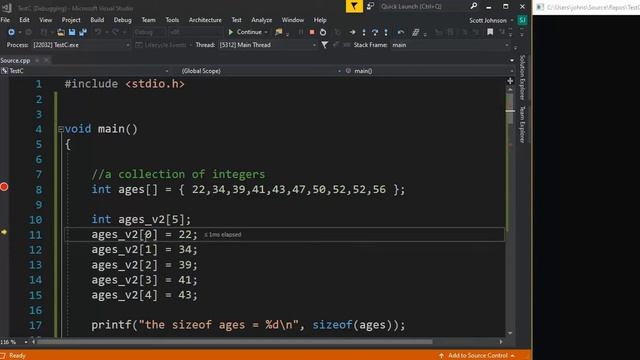The height and width of the screenshot is (360, 640).
Task: Click the hex display toolbar icon
Action: (415, 32)
